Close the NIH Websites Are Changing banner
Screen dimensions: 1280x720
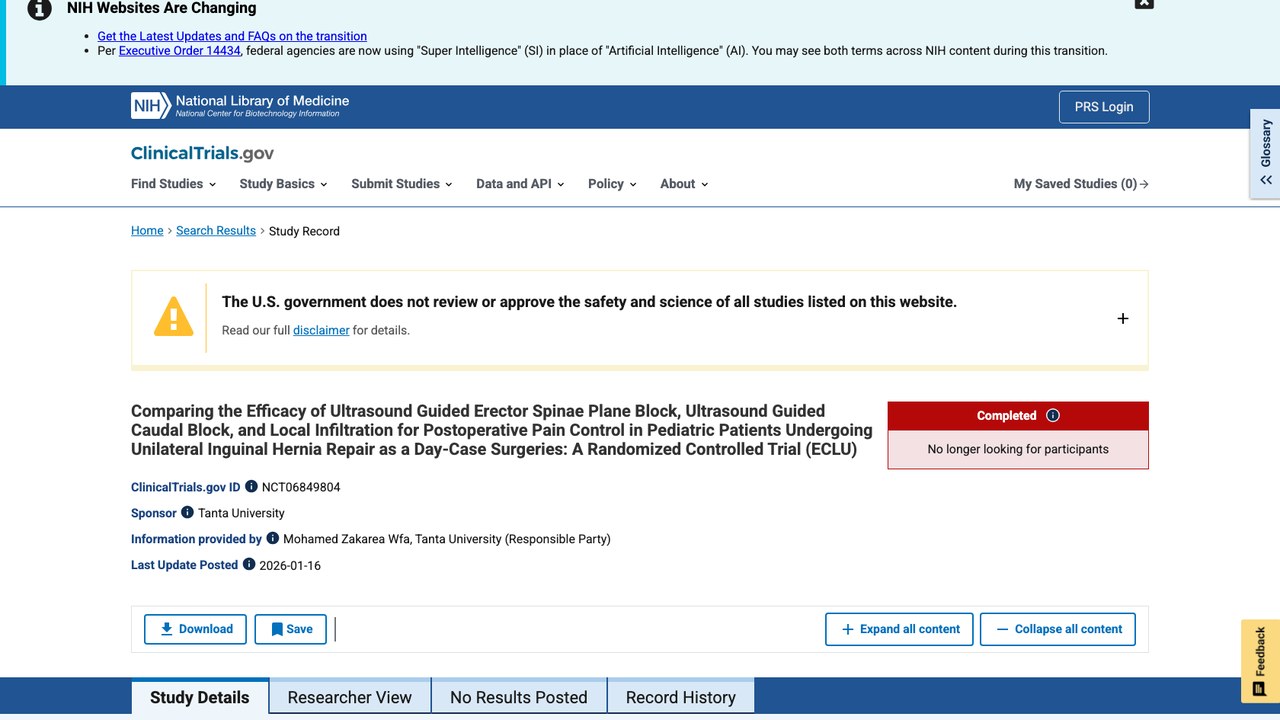[1144, 3]
